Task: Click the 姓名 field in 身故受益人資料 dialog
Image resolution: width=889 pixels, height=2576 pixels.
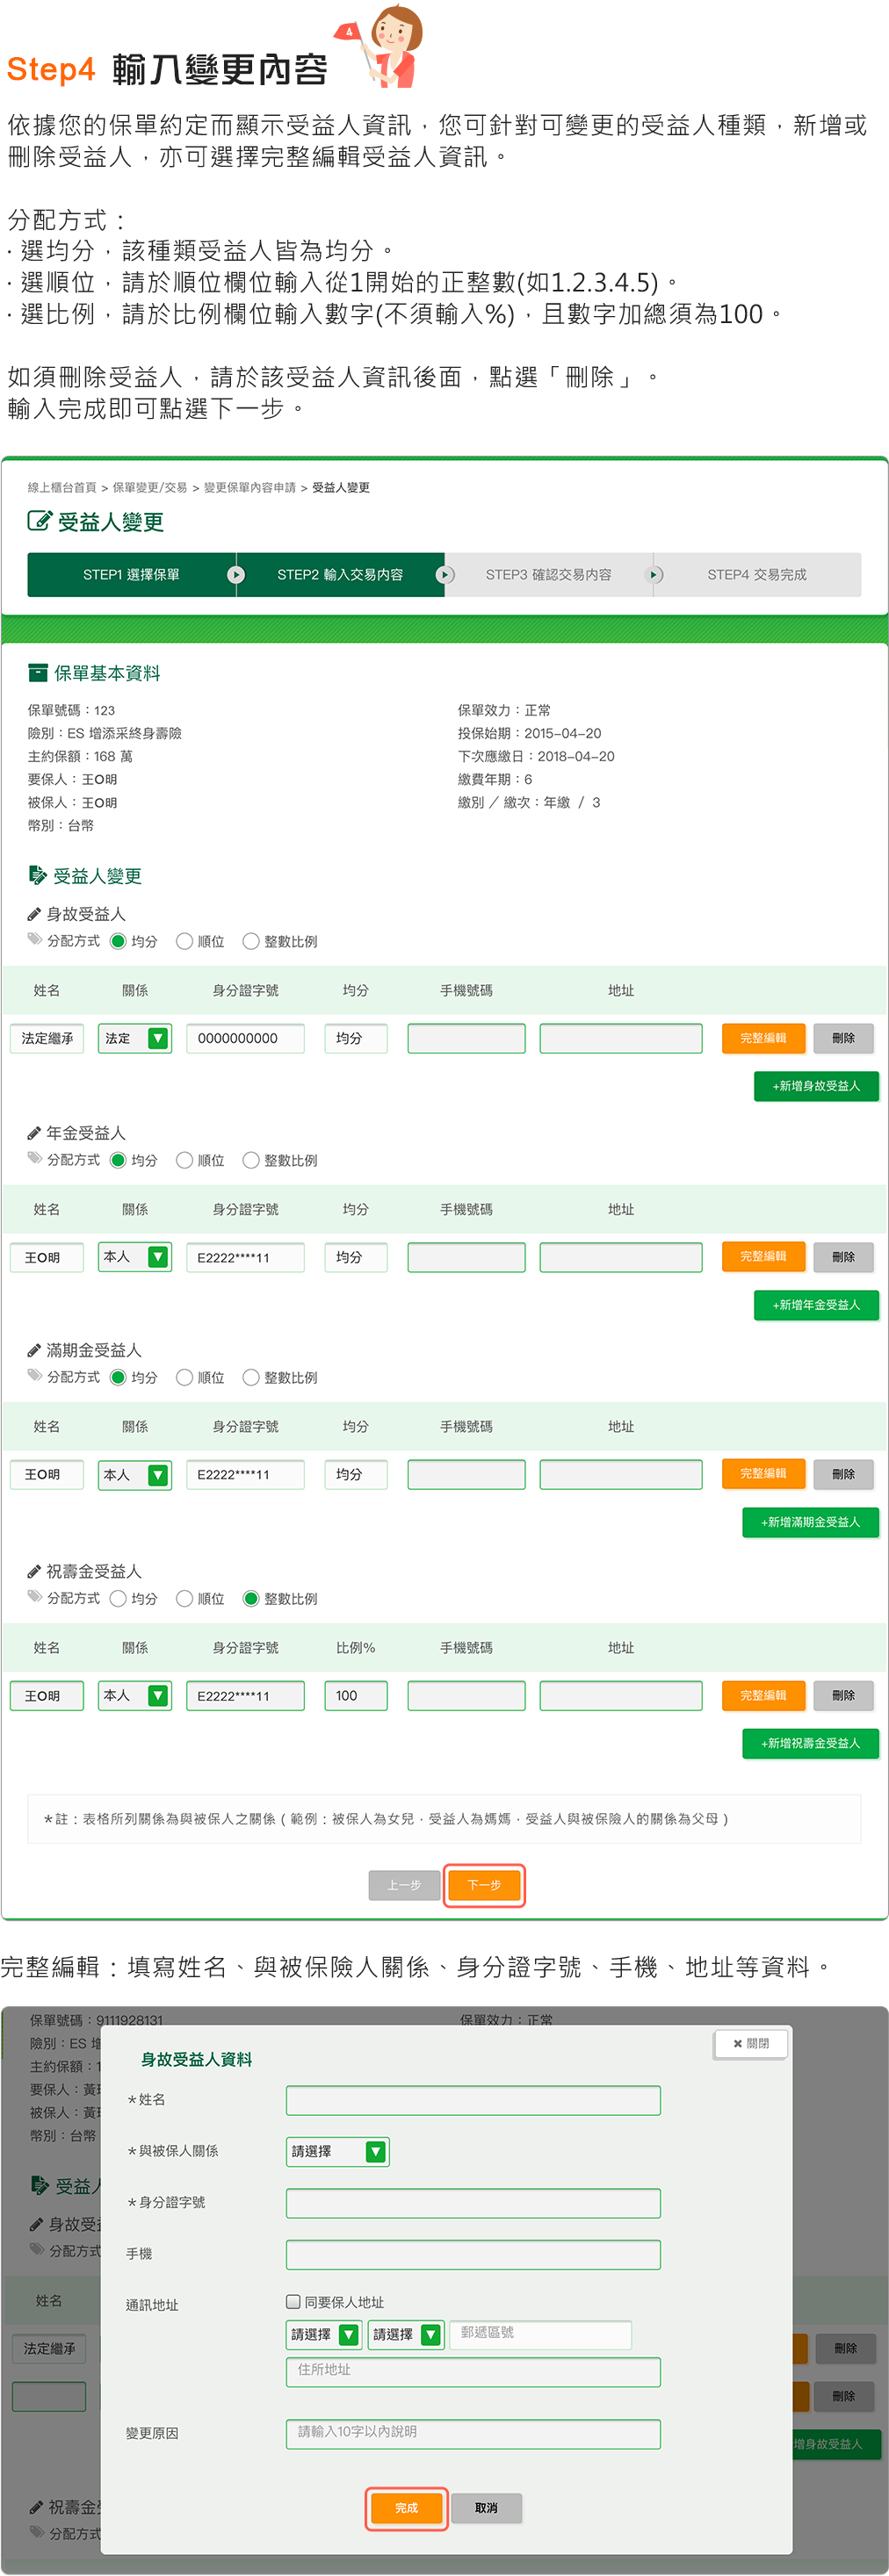Action: (x=473, y=2100)
